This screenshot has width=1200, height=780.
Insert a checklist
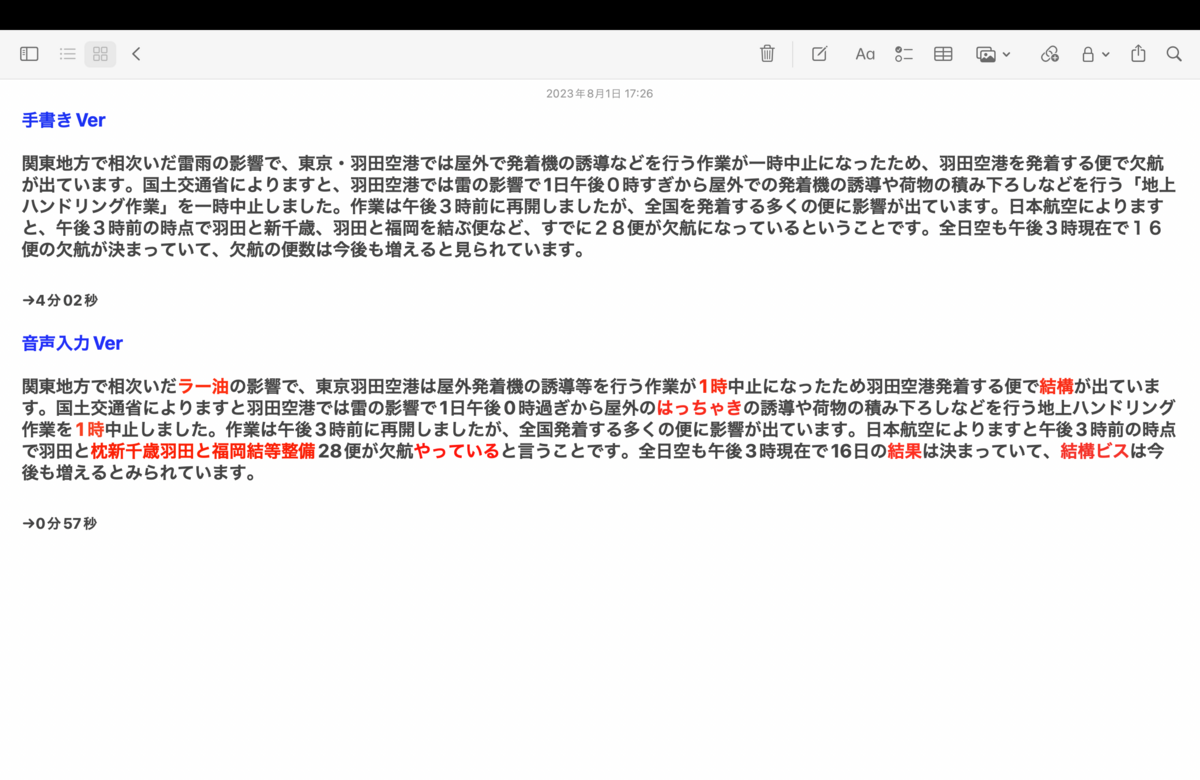click(904, 54)
